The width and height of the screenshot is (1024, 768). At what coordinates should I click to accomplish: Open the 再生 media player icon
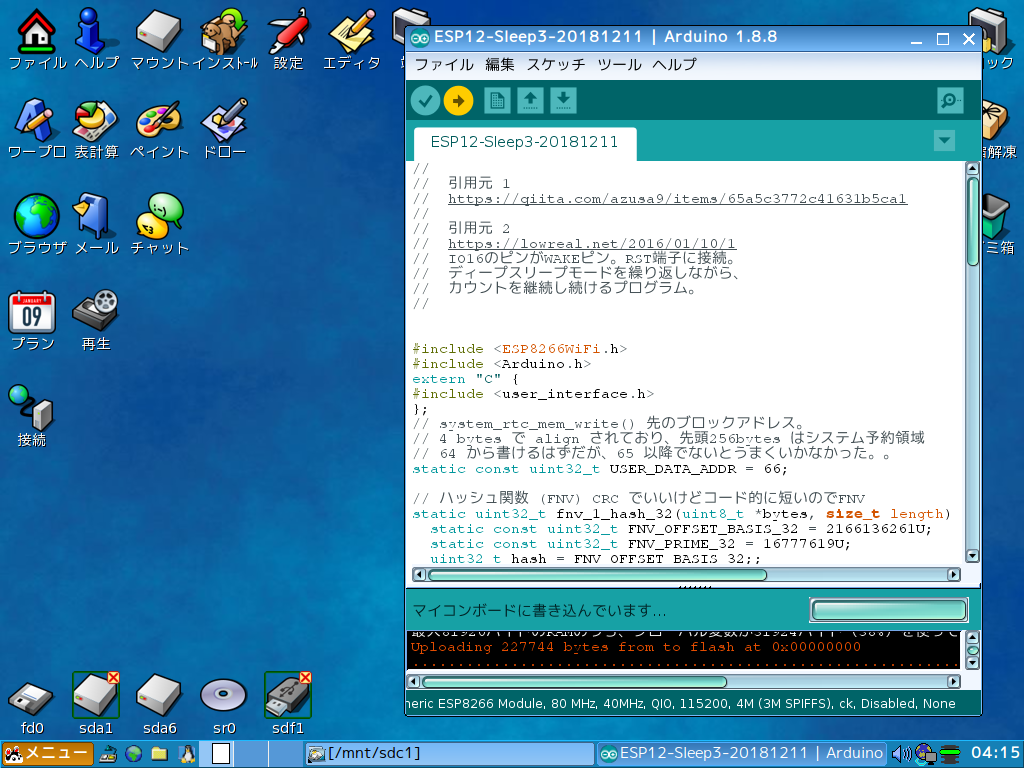coord(96,321)
